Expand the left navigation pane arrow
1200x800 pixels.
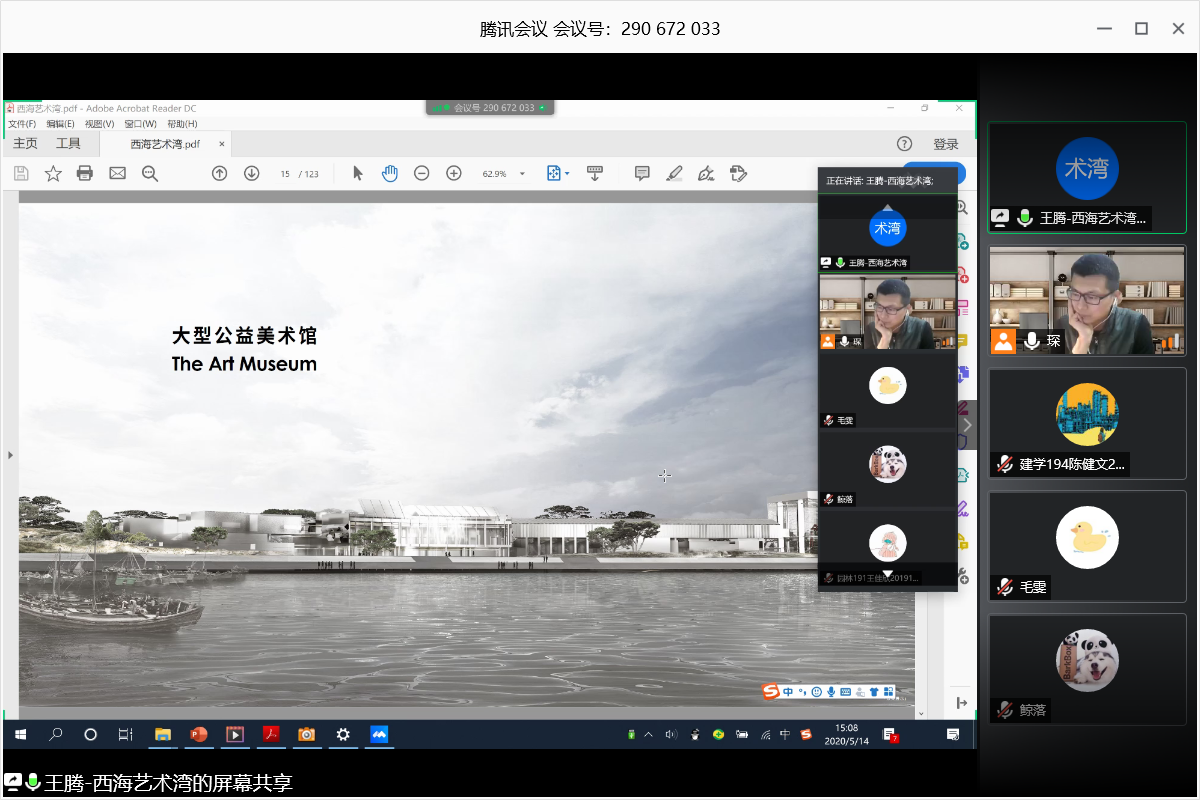tap(11, 455)
